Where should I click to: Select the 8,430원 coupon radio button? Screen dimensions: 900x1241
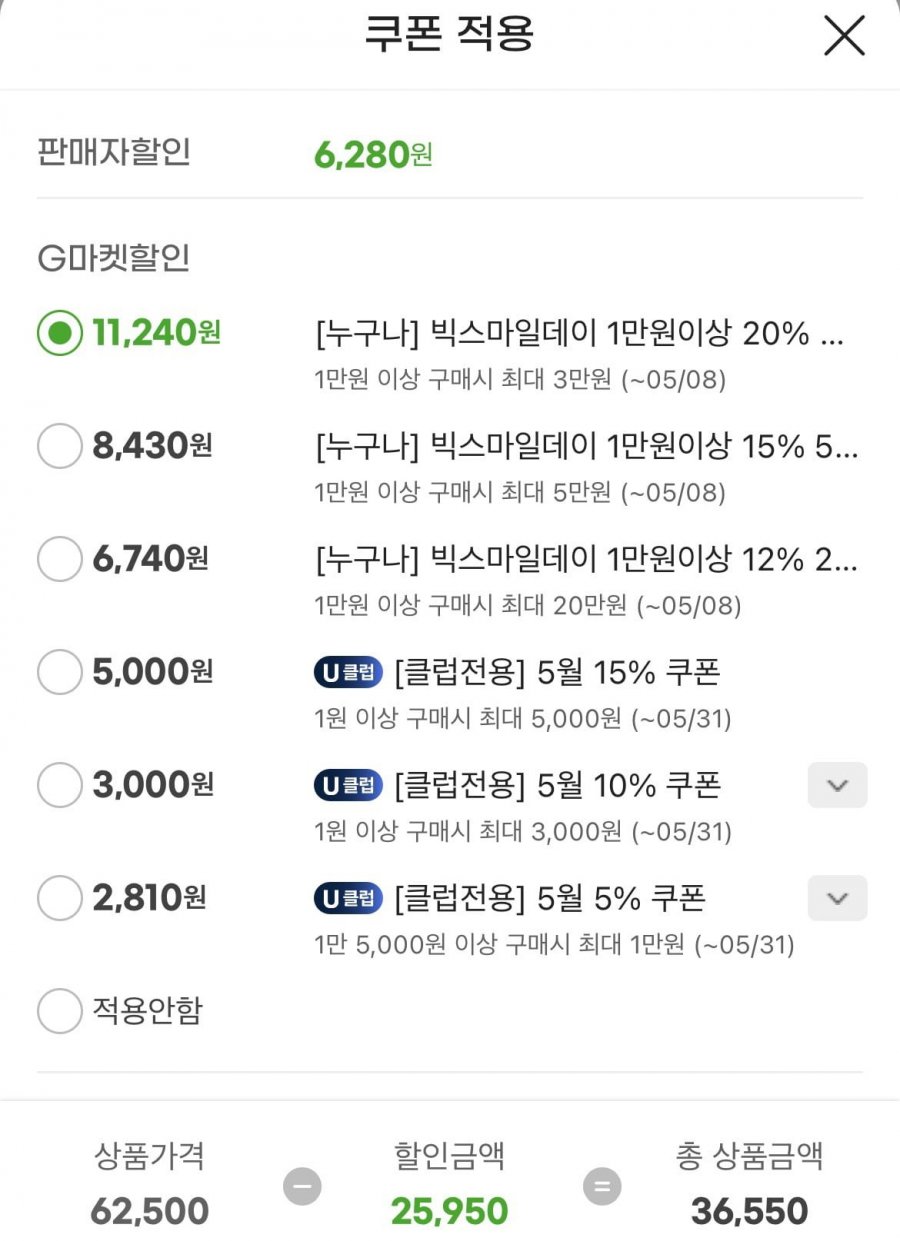click(x=59, y=446)
